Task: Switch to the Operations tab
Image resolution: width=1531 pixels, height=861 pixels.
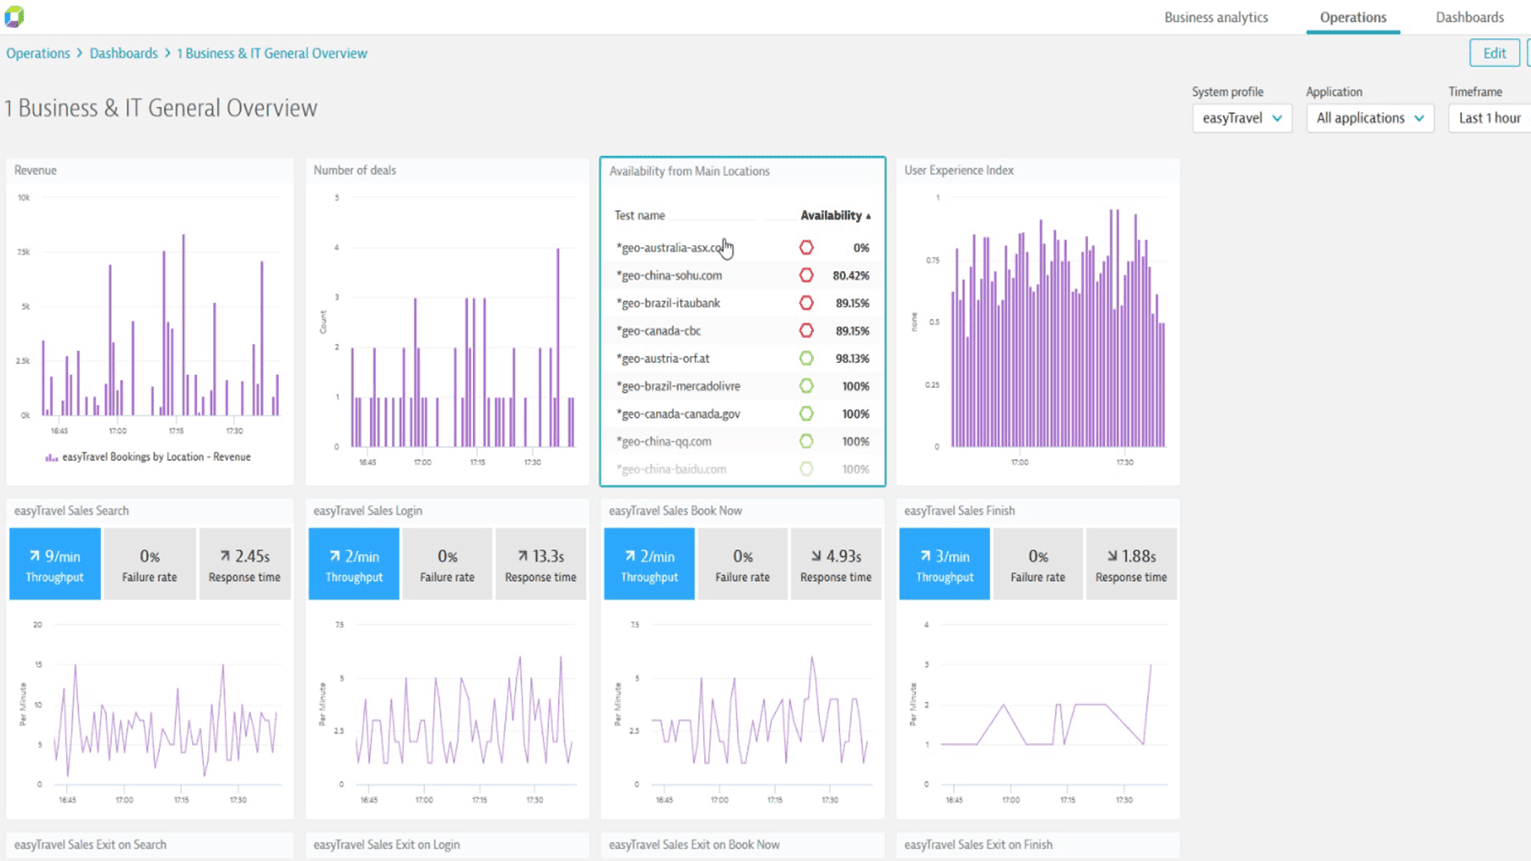Action: click(1353, 17)
